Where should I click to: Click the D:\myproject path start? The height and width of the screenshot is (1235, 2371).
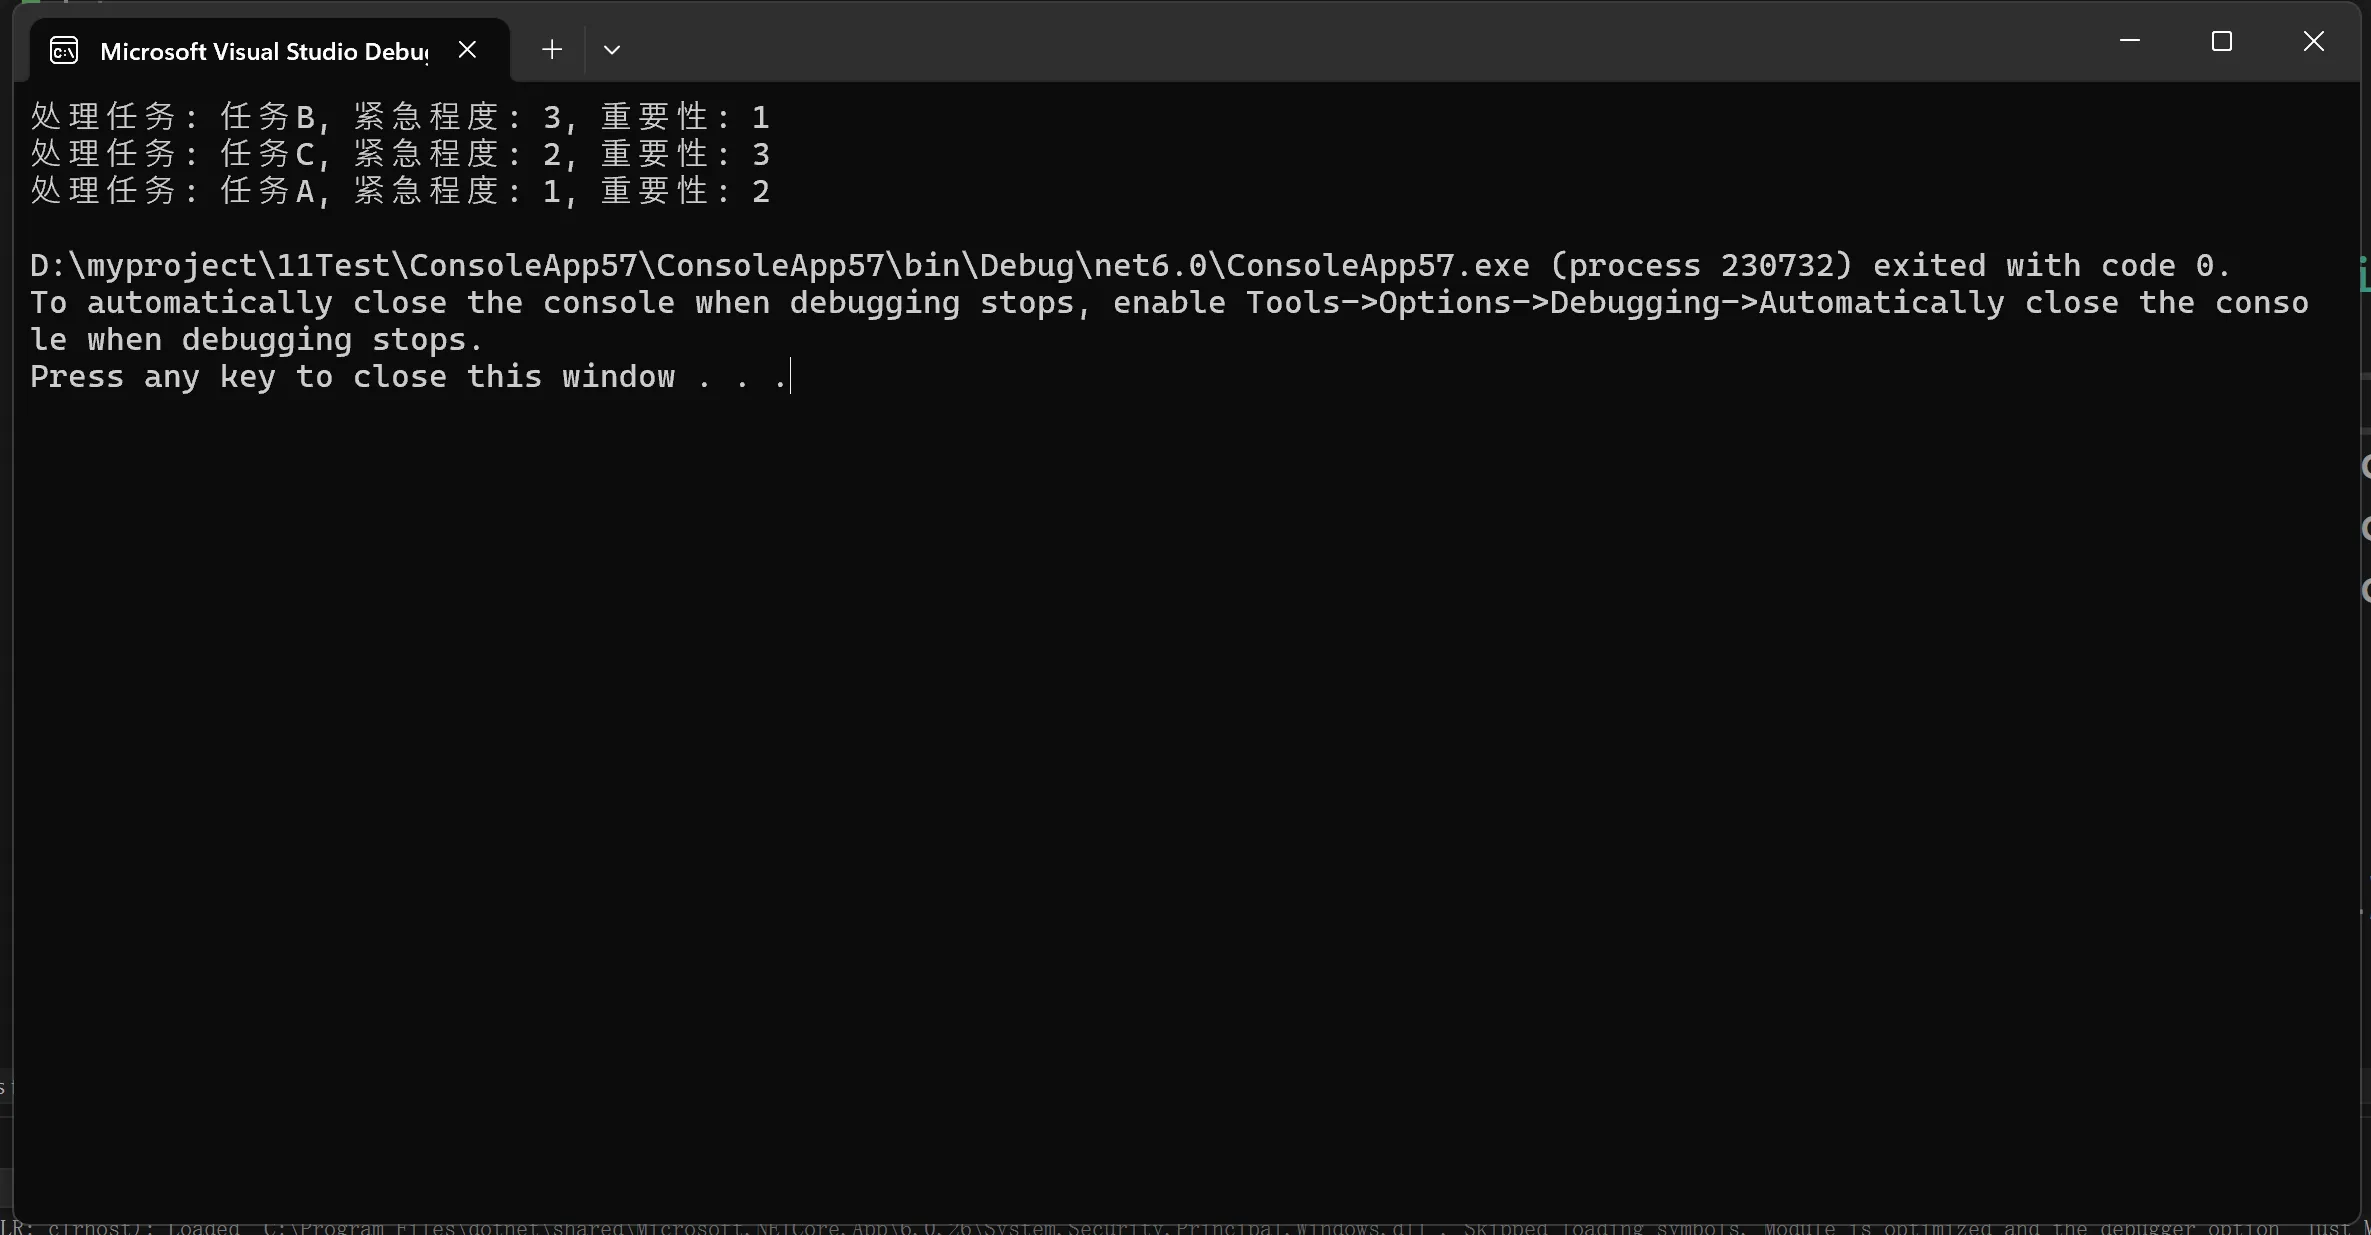(143, 265)
